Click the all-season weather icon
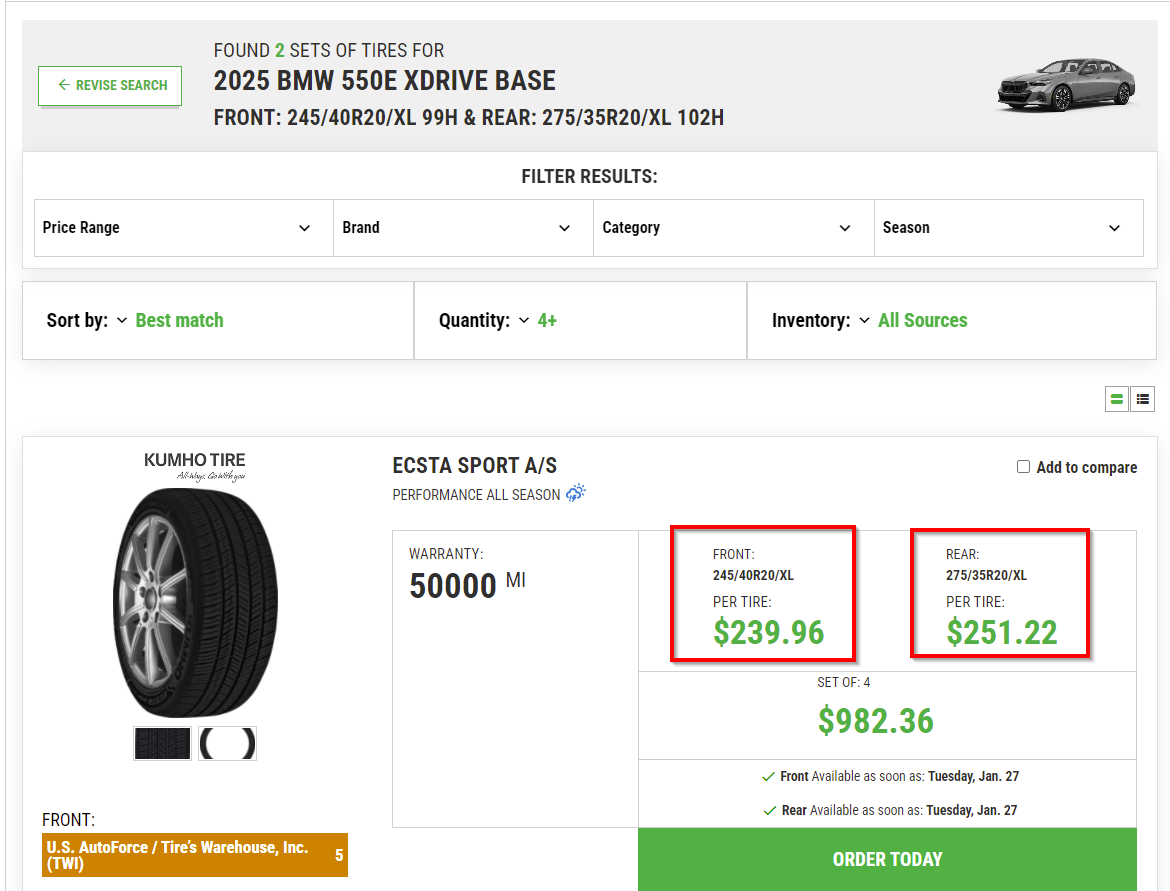The width and height of the screenshot is (1170, 891). tap(576, 493)
